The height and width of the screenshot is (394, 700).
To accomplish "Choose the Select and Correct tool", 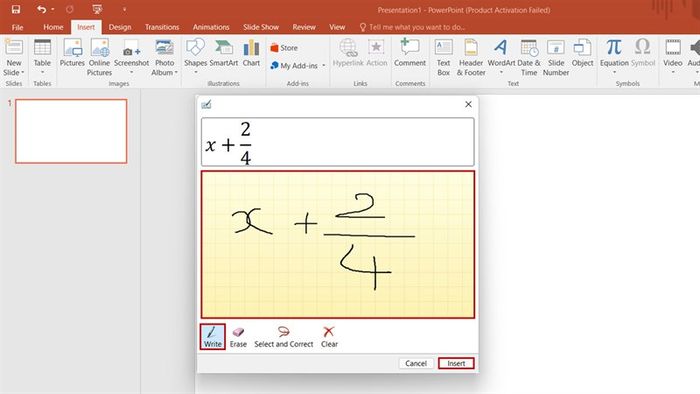I will pyautogui.click(x=283, y=337).
